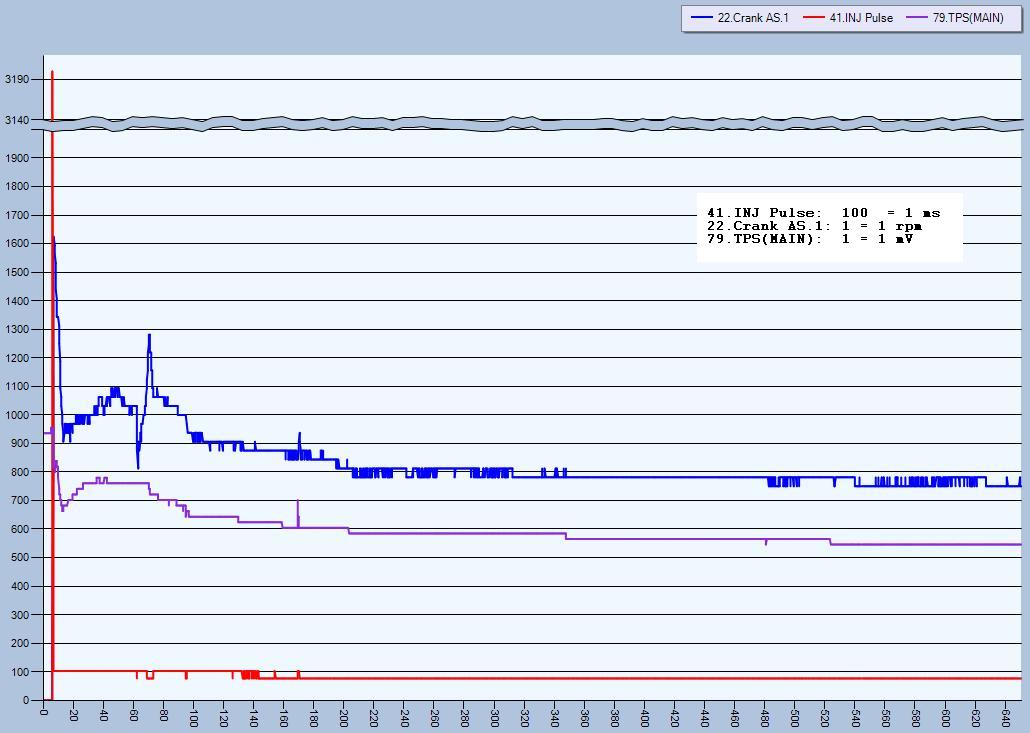Click the blue crank speed peak near 1280
Screen dimensions: 1030x733
(x=149, y=336)
